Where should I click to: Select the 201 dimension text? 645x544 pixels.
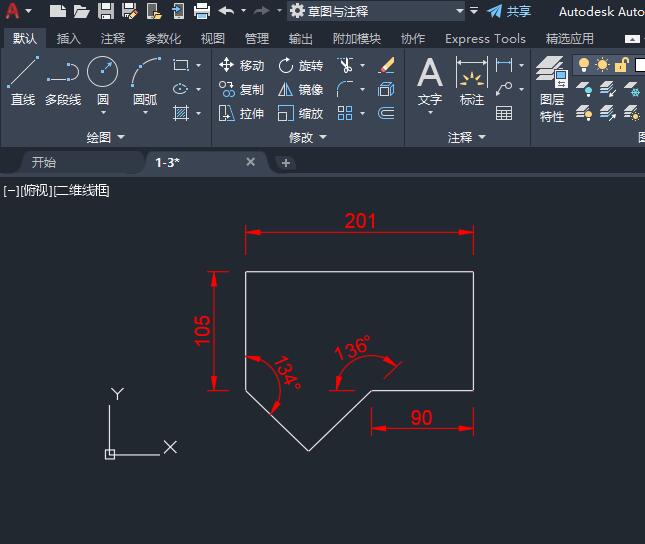[x=360, y=221]
